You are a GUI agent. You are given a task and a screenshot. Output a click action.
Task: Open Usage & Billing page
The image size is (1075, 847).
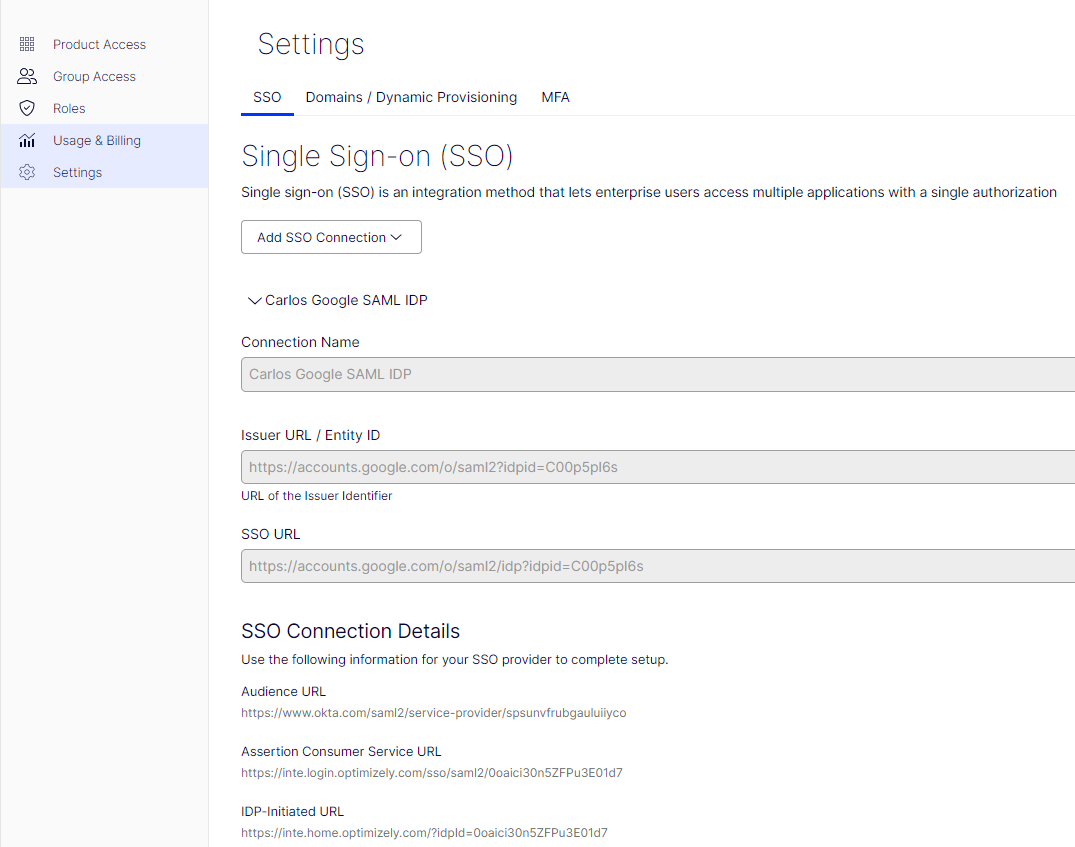click(96, 140)
